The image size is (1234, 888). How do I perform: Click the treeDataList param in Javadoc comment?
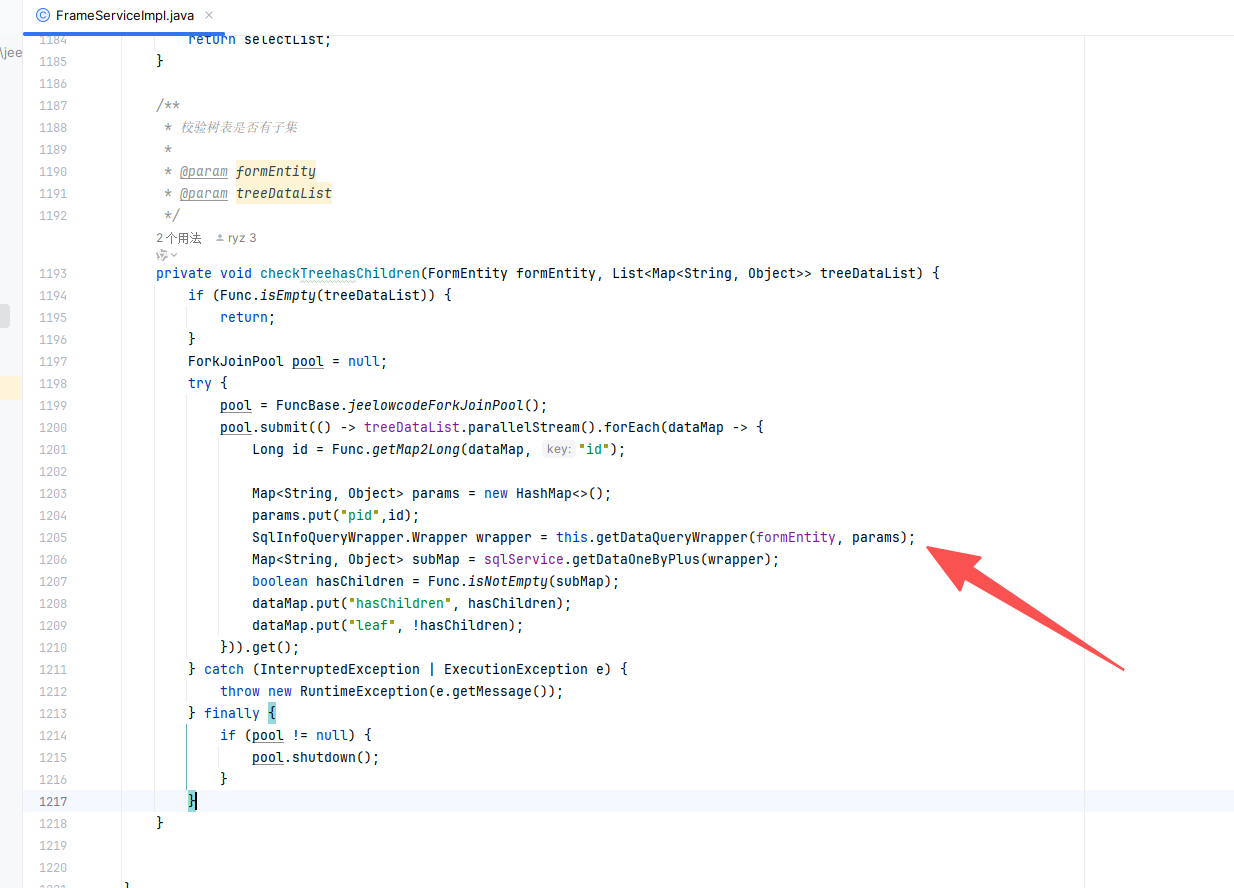click(283, 193)
